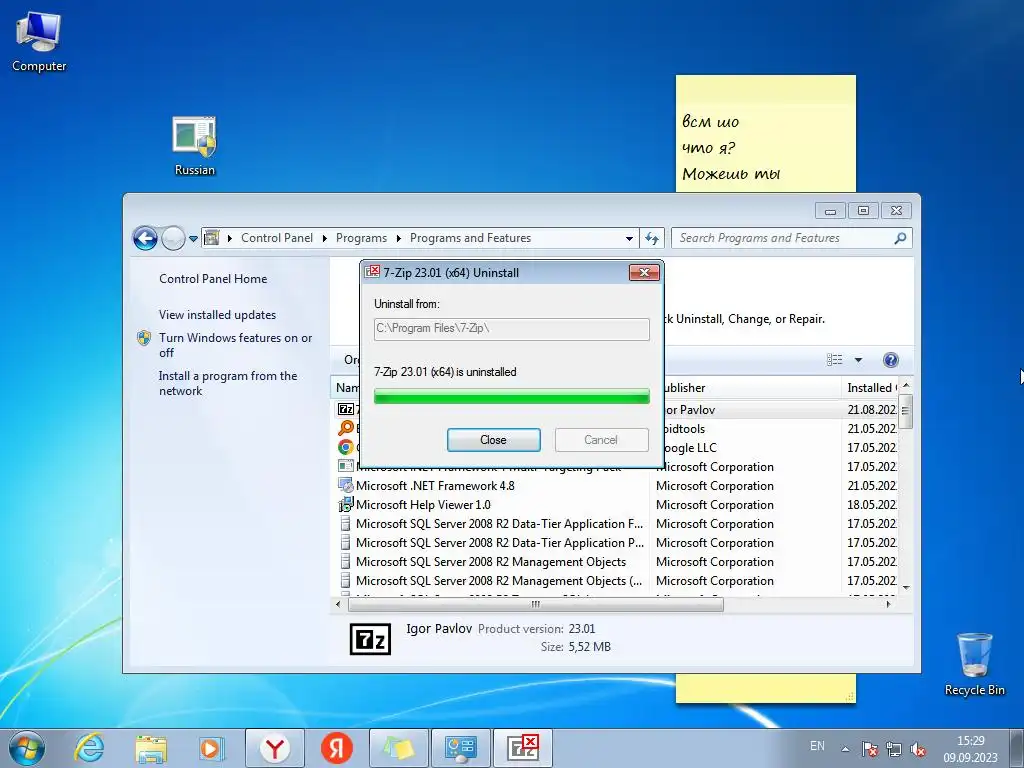Open Sticky Notes from taskbar
The width and height of the screenshot is (1024, 768).
(x=398, y=748)
